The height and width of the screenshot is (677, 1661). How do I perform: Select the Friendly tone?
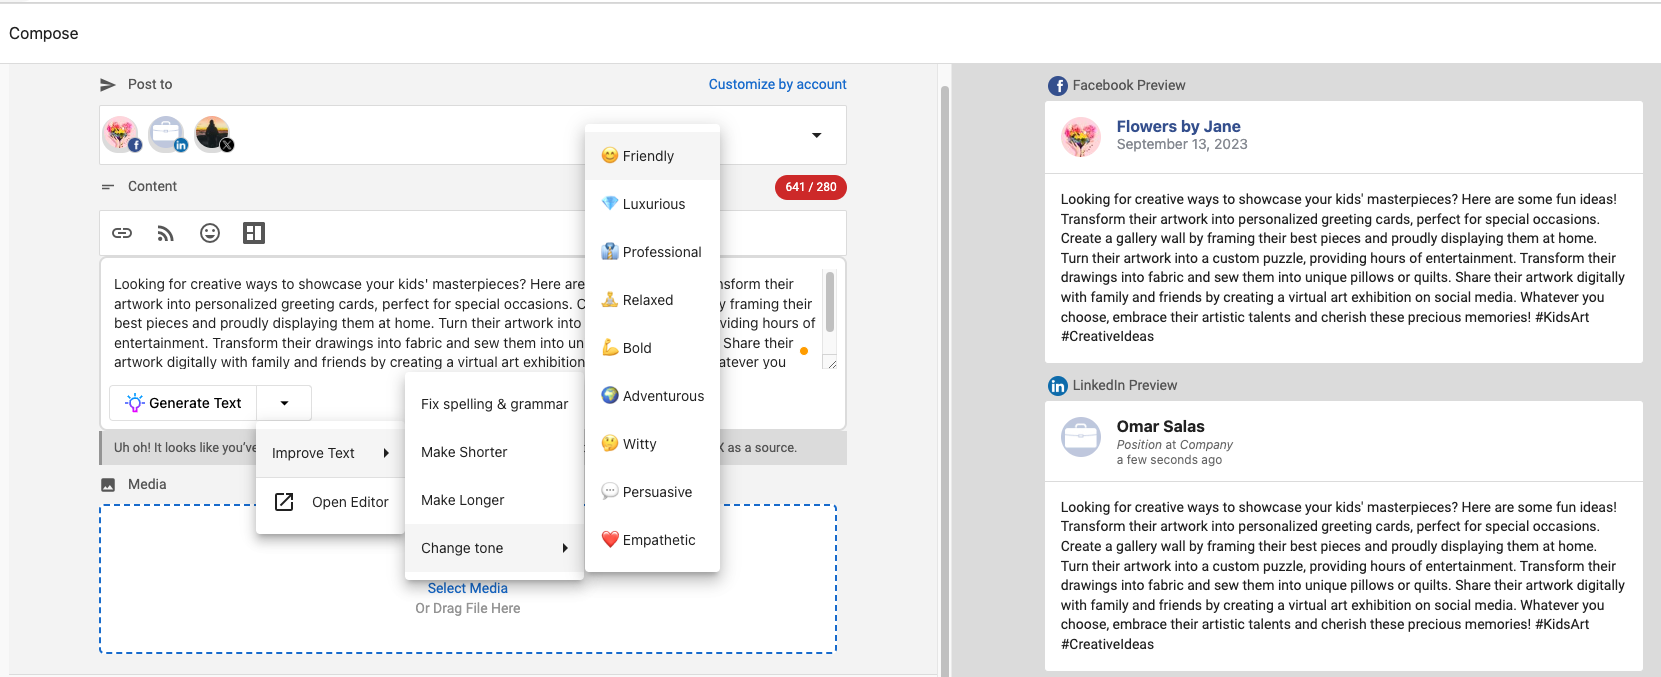pos(652,156)
